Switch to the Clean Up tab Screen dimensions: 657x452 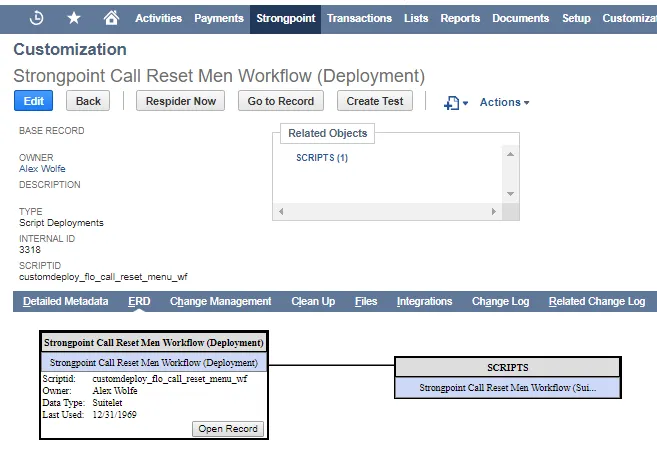point(313,302)
